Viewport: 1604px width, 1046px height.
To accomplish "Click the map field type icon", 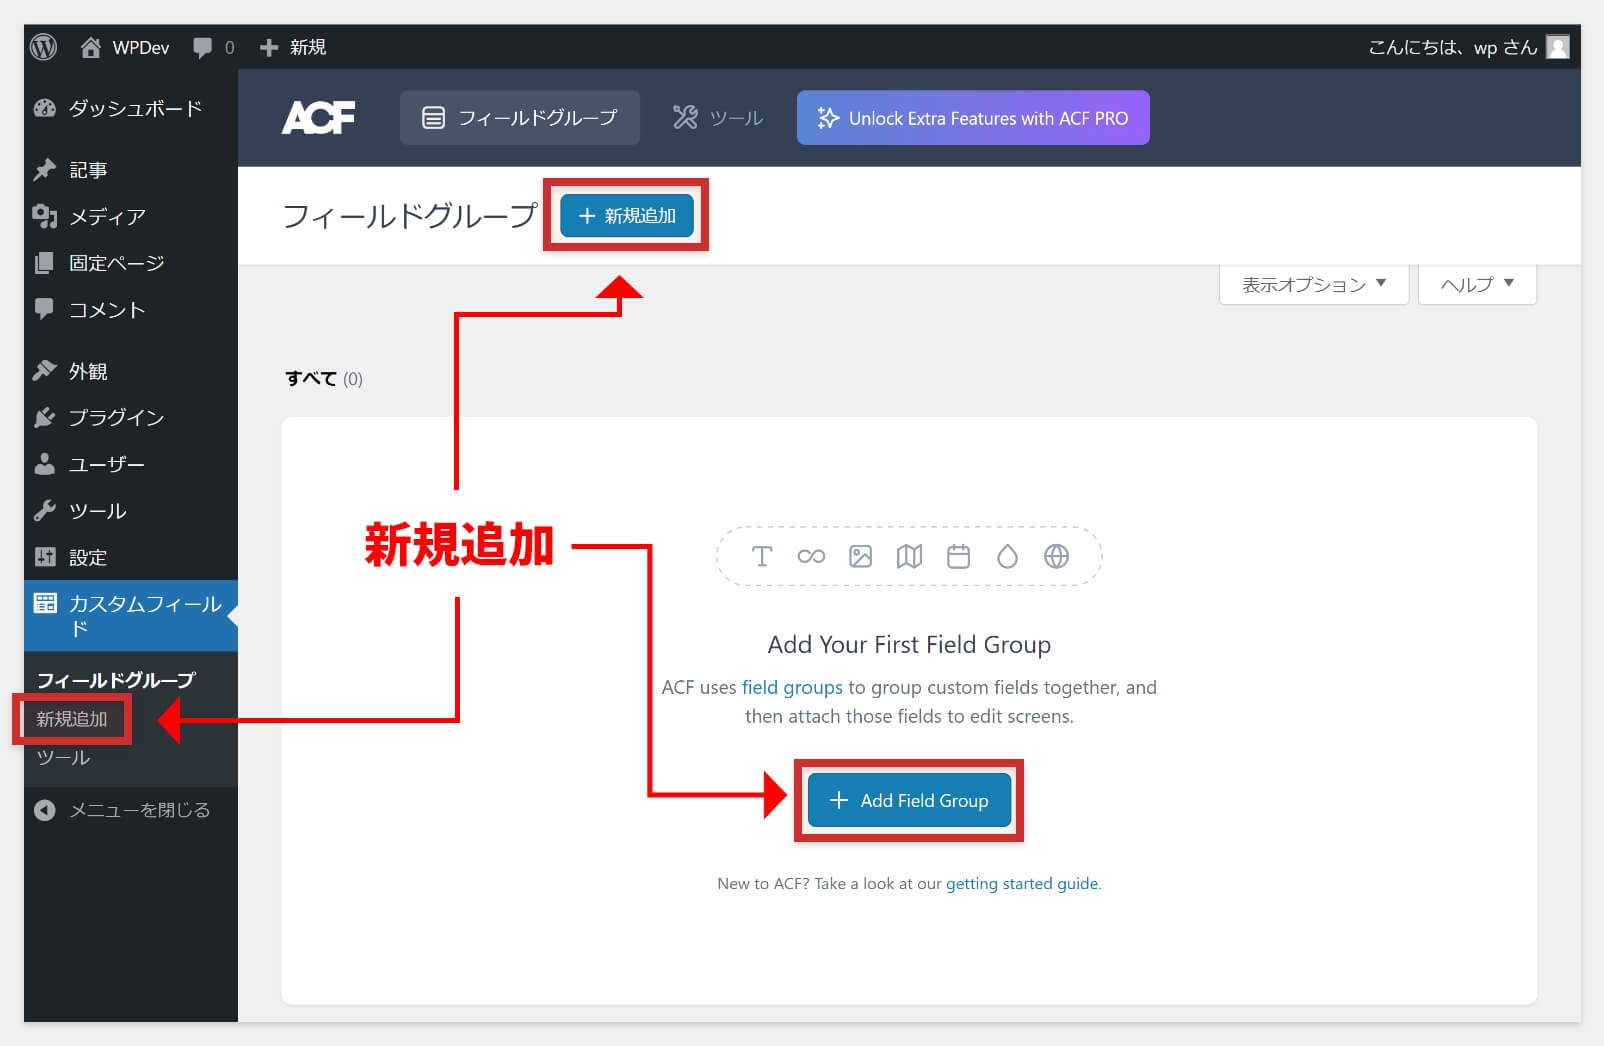I will click(x=909, y=556).
